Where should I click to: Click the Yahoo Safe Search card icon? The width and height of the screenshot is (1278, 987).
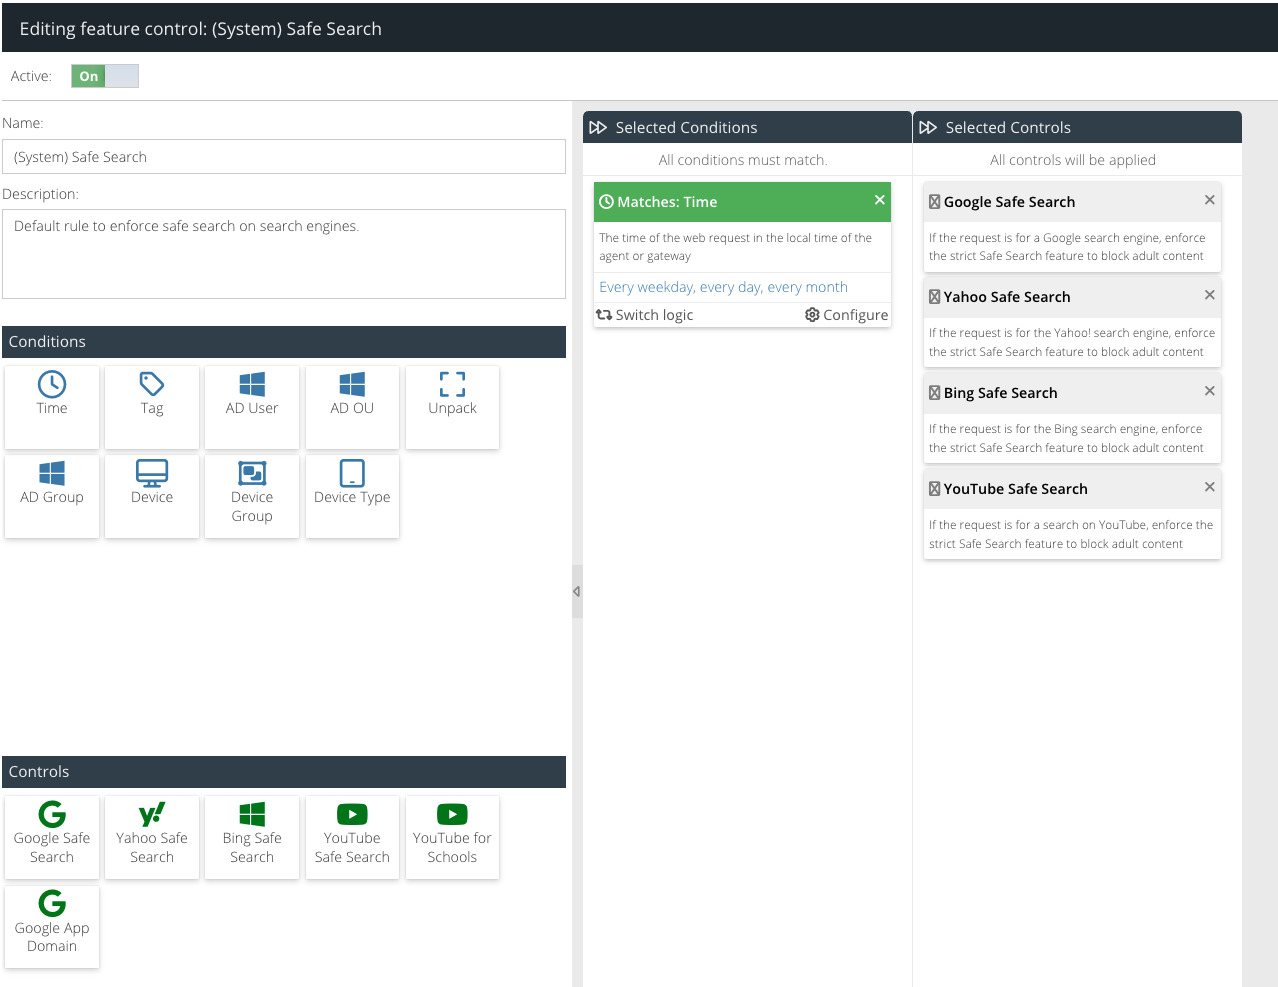tap(934, 297)
